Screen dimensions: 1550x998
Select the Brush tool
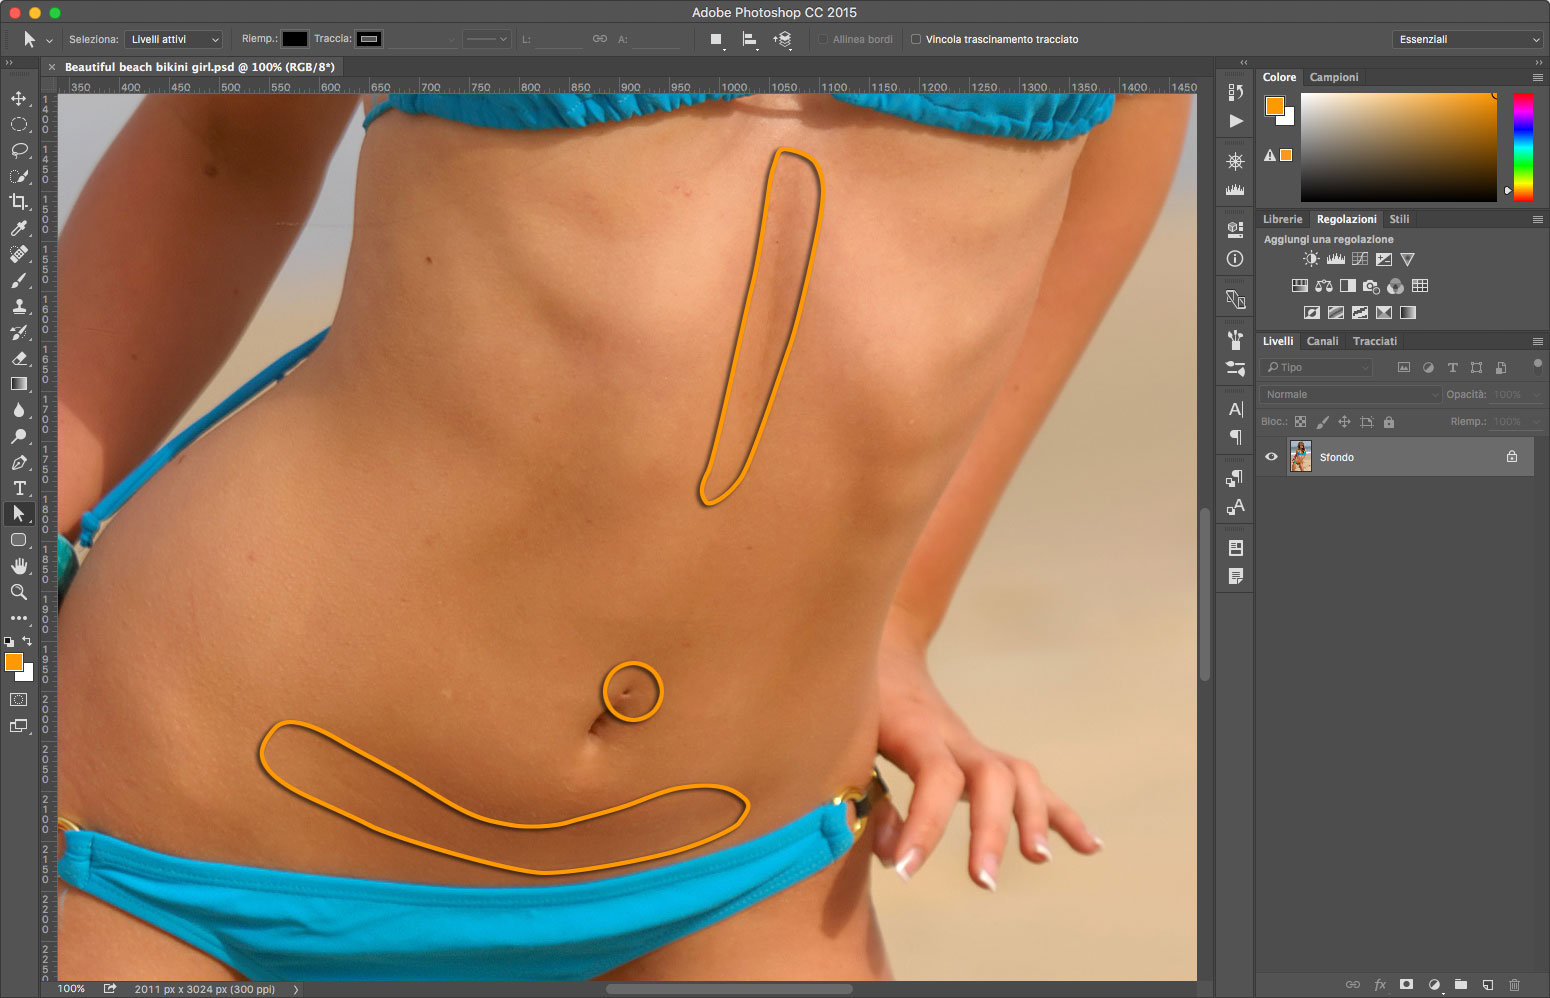tap(18, 280)
